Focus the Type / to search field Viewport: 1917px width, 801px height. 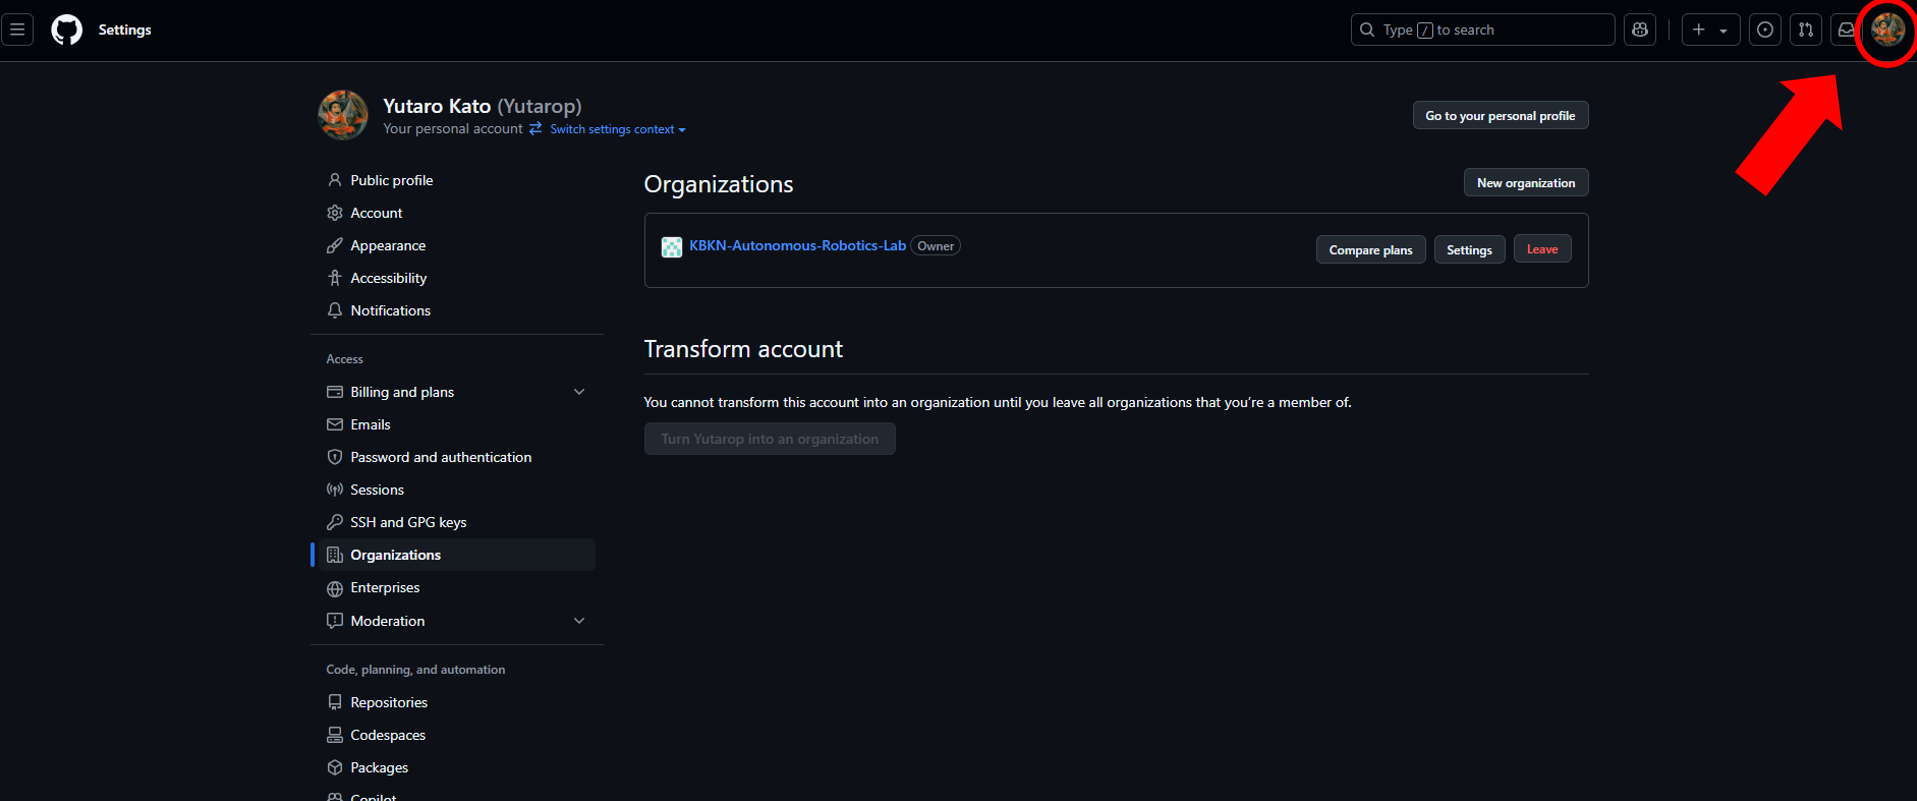(1482, 30)
